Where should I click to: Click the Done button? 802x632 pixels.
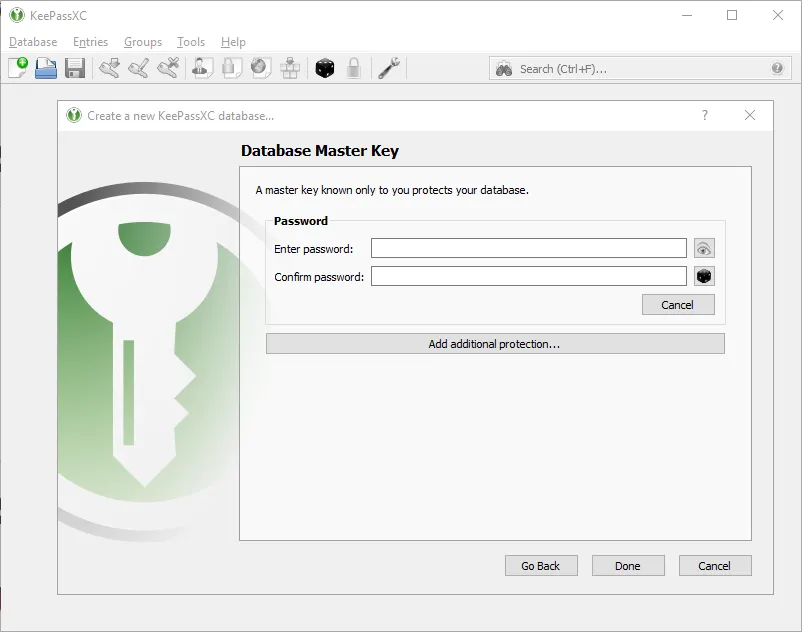[x=628, y=566]
